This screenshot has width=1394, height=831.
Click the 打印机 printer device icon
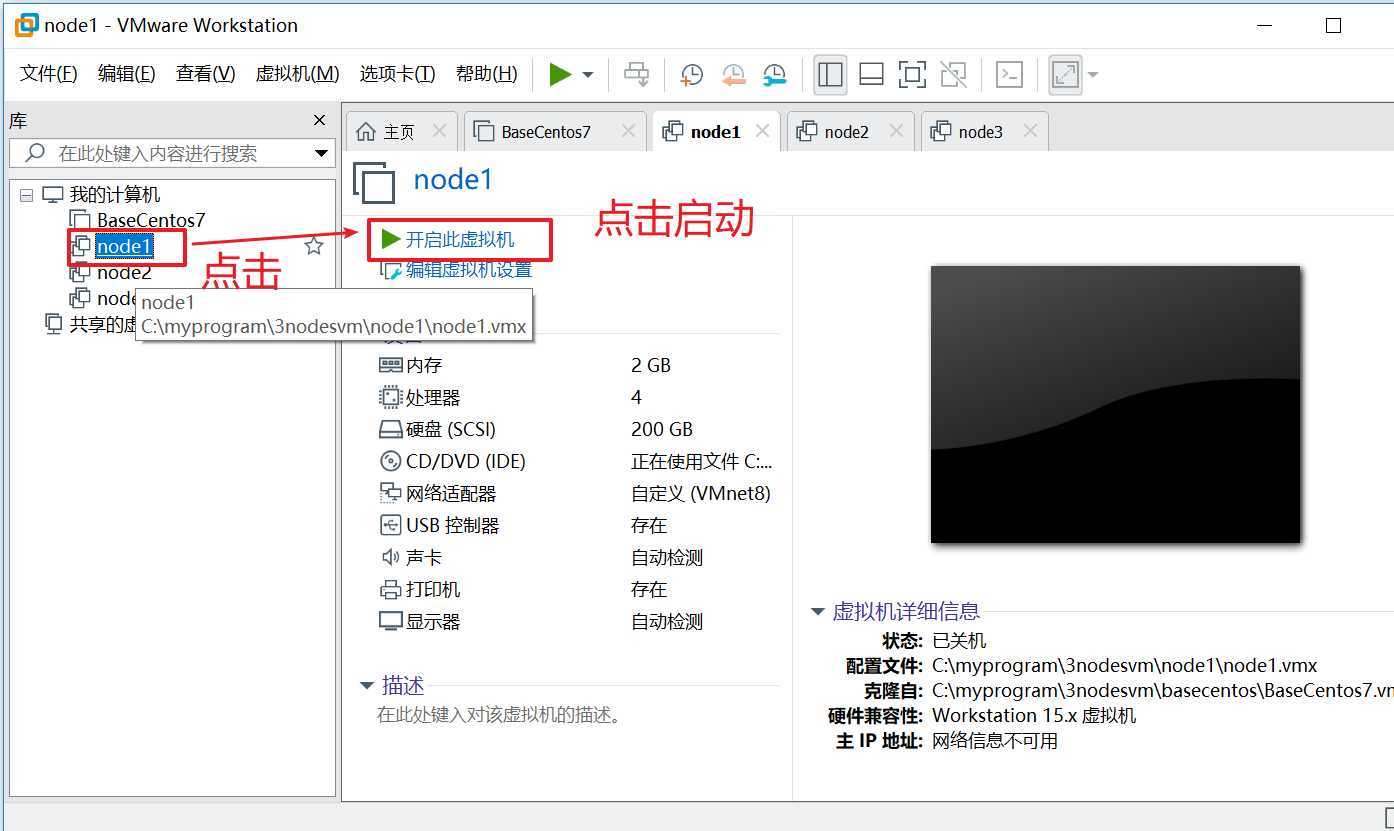[390, 589]
